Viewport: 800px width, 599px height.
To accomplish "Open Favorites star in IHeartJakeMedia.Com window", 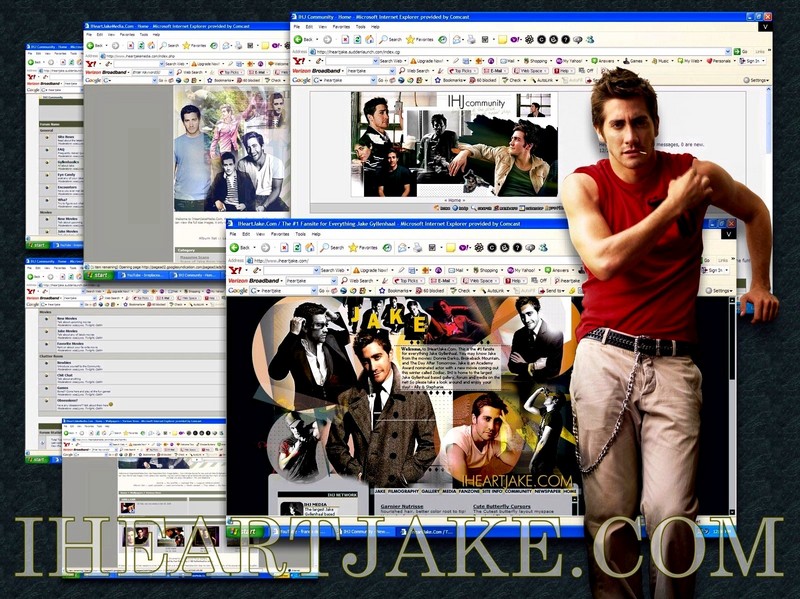I will [x=194, y=45].
